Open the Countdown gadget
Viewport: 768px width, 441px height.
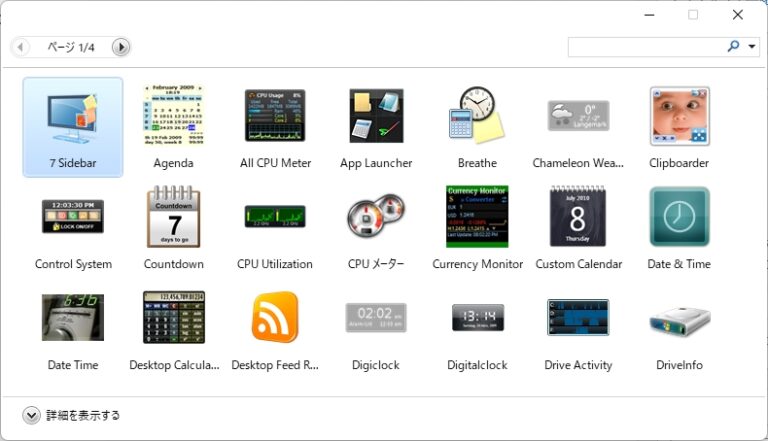tap(173, 217)
